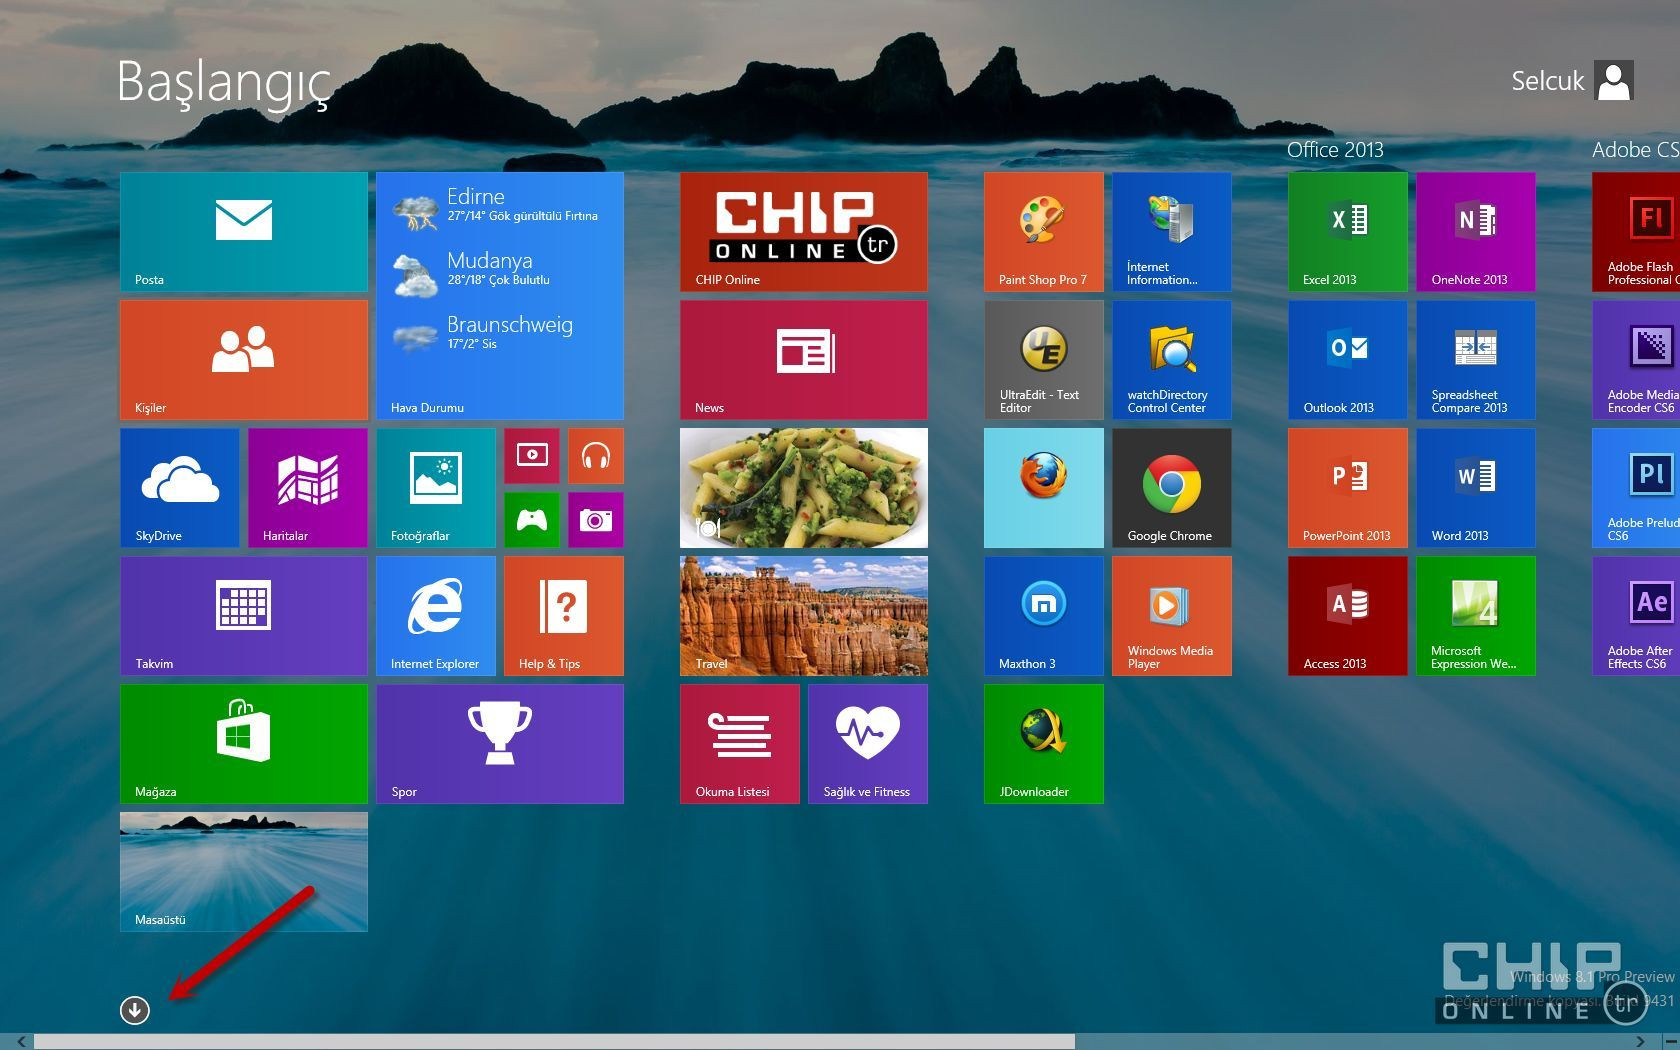
Task: Launch Adobe After Effects CS6
Action: (x=1636, y=616)
